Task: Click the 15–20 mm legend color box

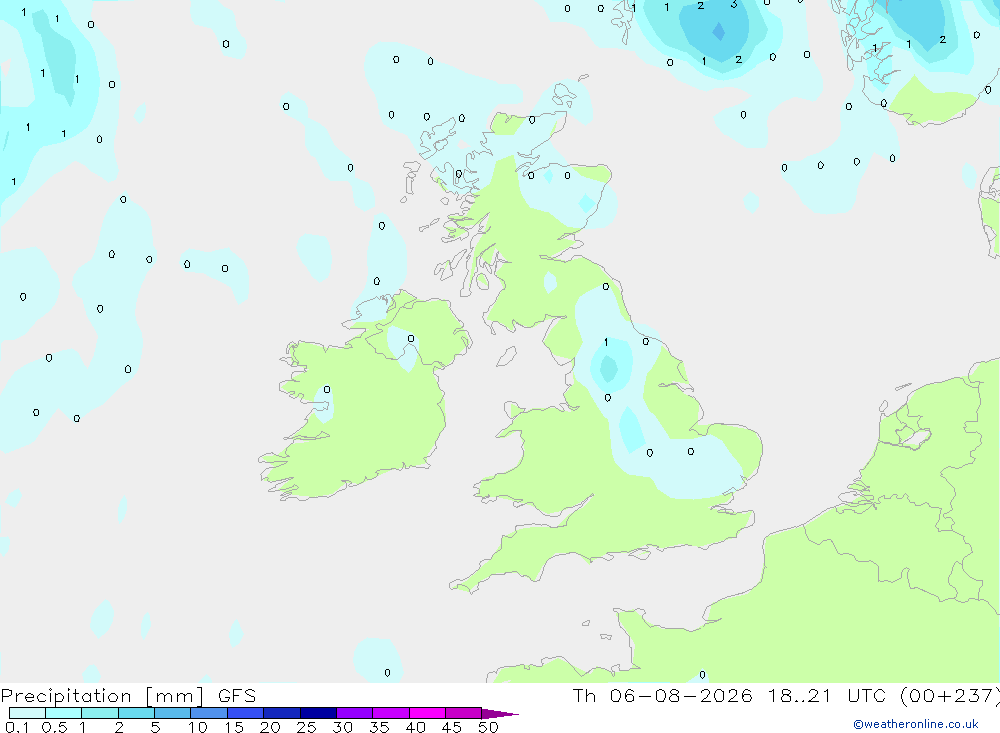Action: point(246,713)
